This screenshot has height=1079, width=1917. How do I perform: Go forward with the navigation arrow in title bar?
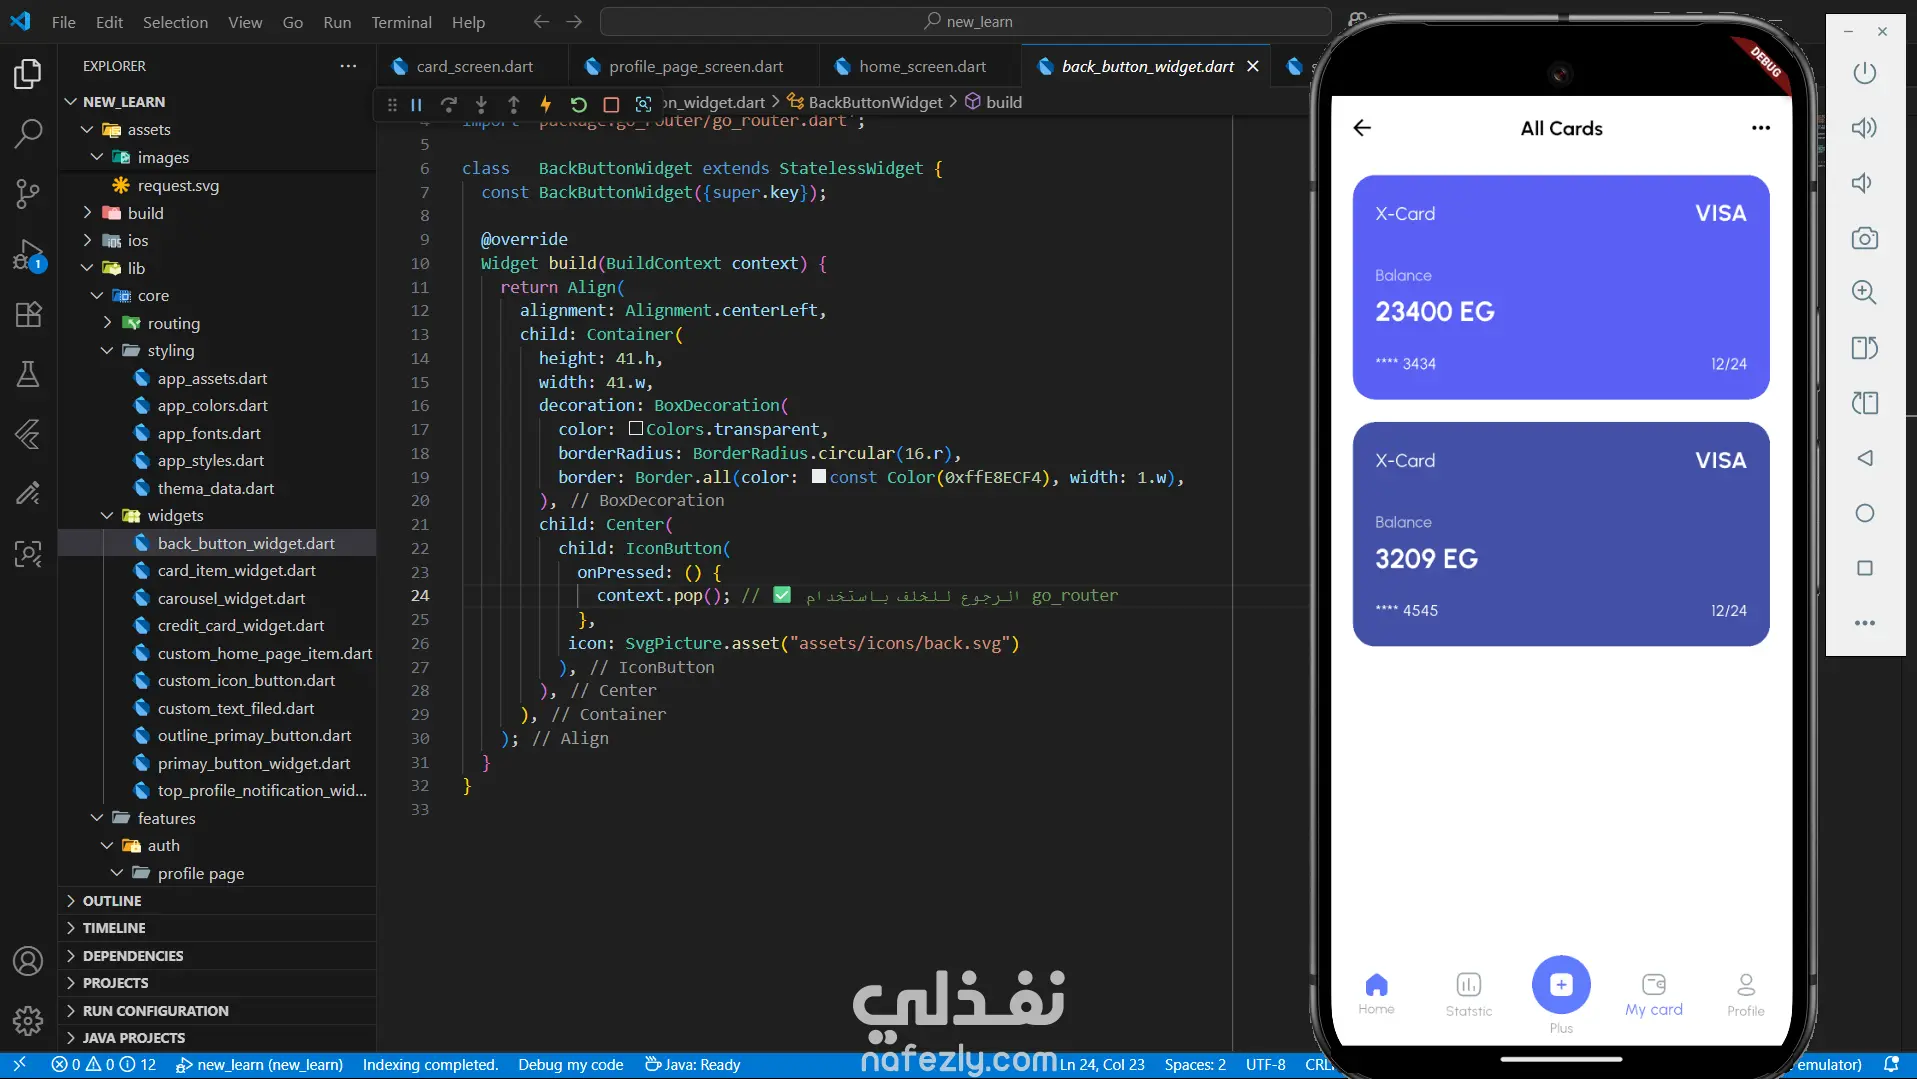[x=574, y=22]
